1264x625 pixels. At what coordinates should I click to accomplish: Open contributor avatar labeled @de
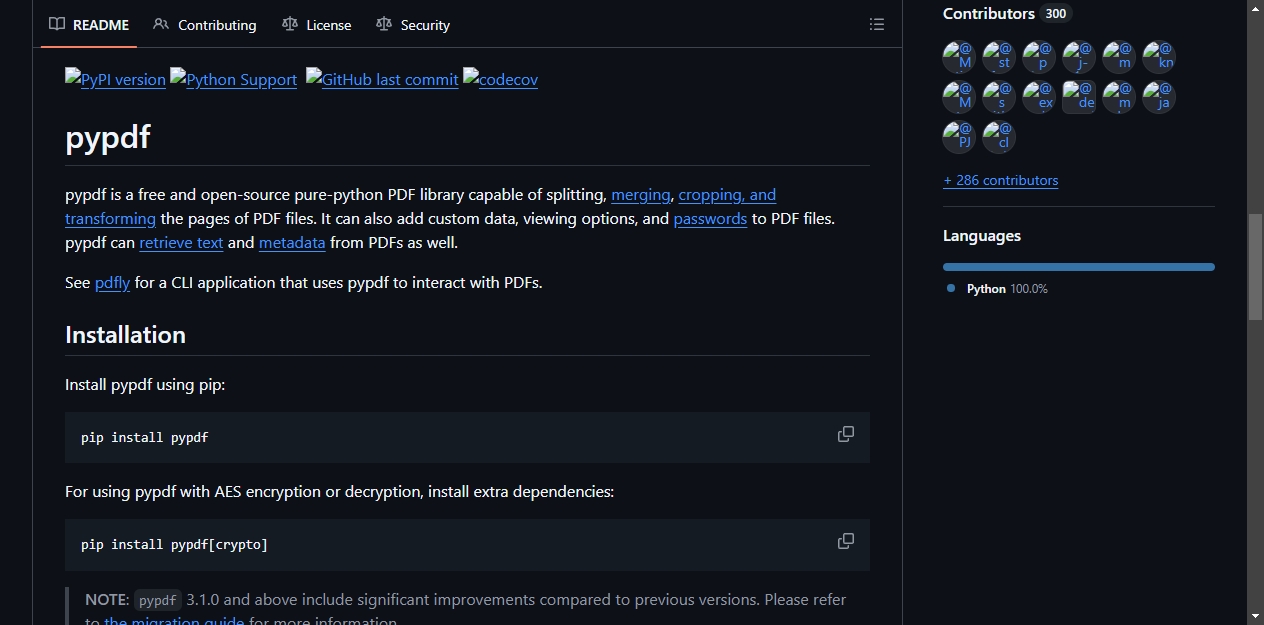1079,97
